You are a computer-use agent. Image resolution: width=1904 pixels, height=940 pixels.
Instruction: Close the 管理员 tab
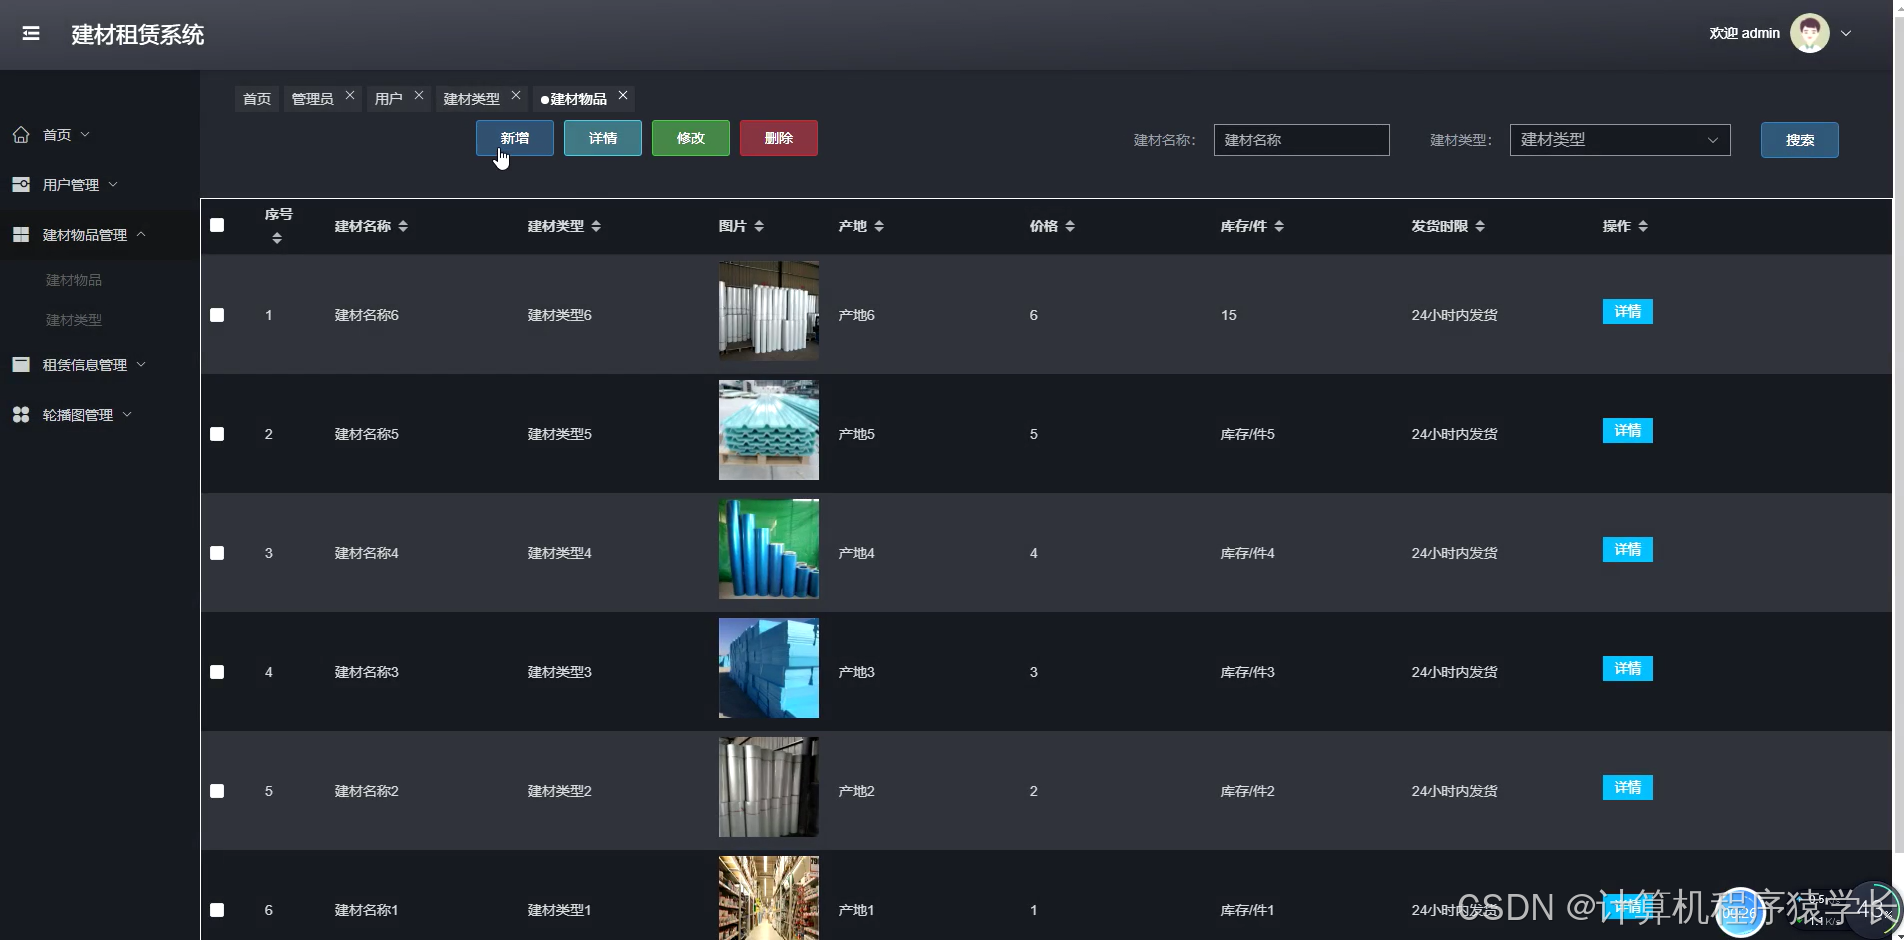(350, 95)
